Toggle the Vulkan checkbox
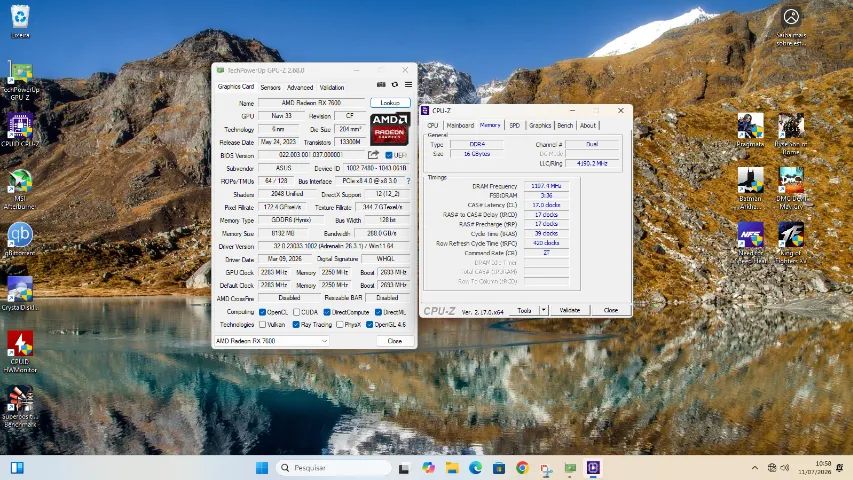The width and height of the screenshot is (853, 480). click(x=262, y=324)
